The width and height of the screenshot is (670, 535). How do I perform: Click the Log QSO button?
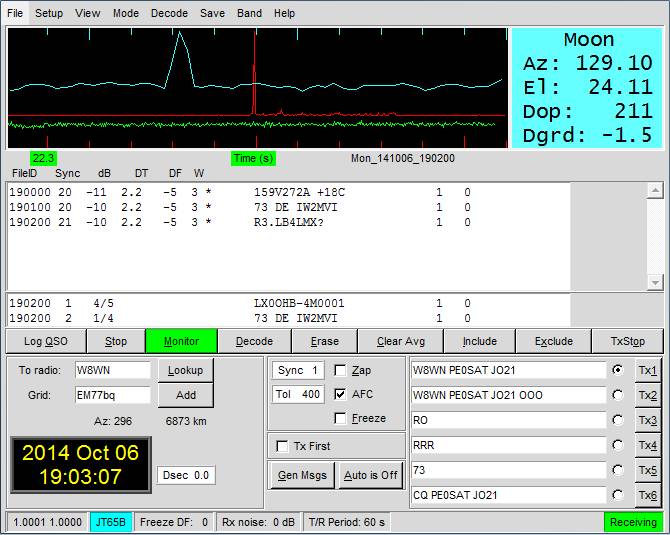(46, 341)
